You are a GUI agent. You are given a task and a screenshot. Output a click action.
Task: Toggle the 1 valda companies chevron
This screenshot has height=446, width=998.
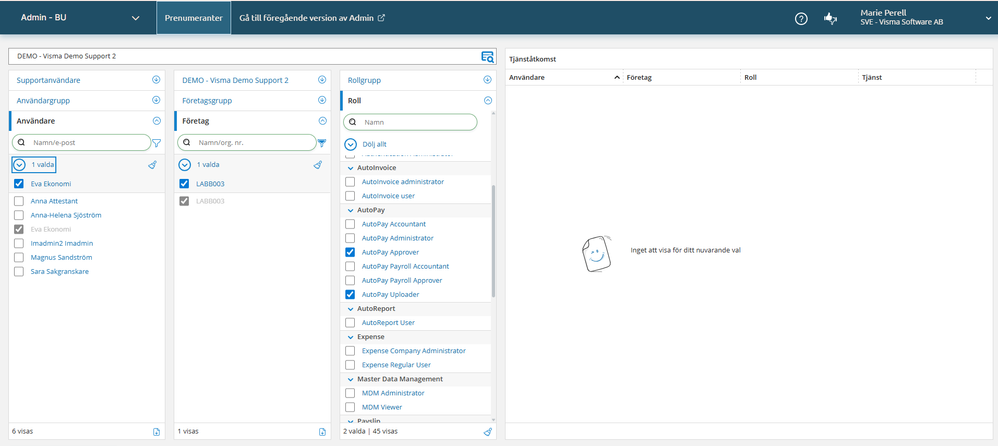coord(185,165)
